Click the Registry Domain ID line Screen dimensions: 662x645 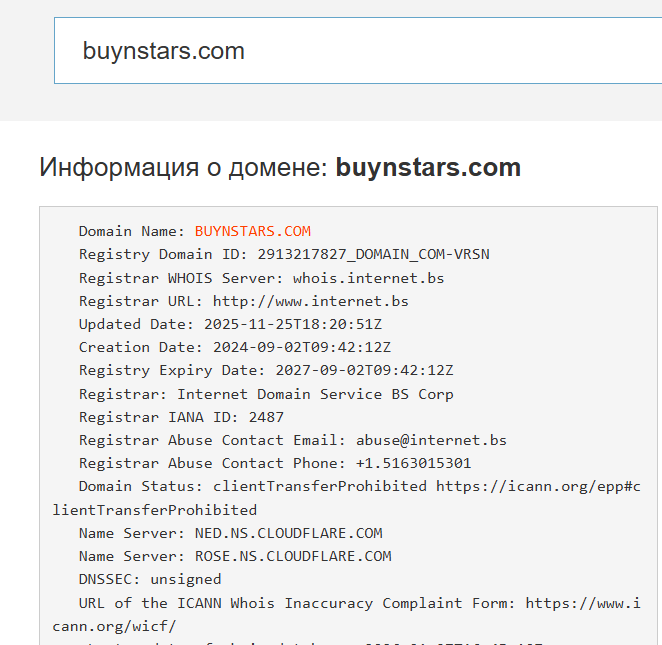tap(283, 254)
